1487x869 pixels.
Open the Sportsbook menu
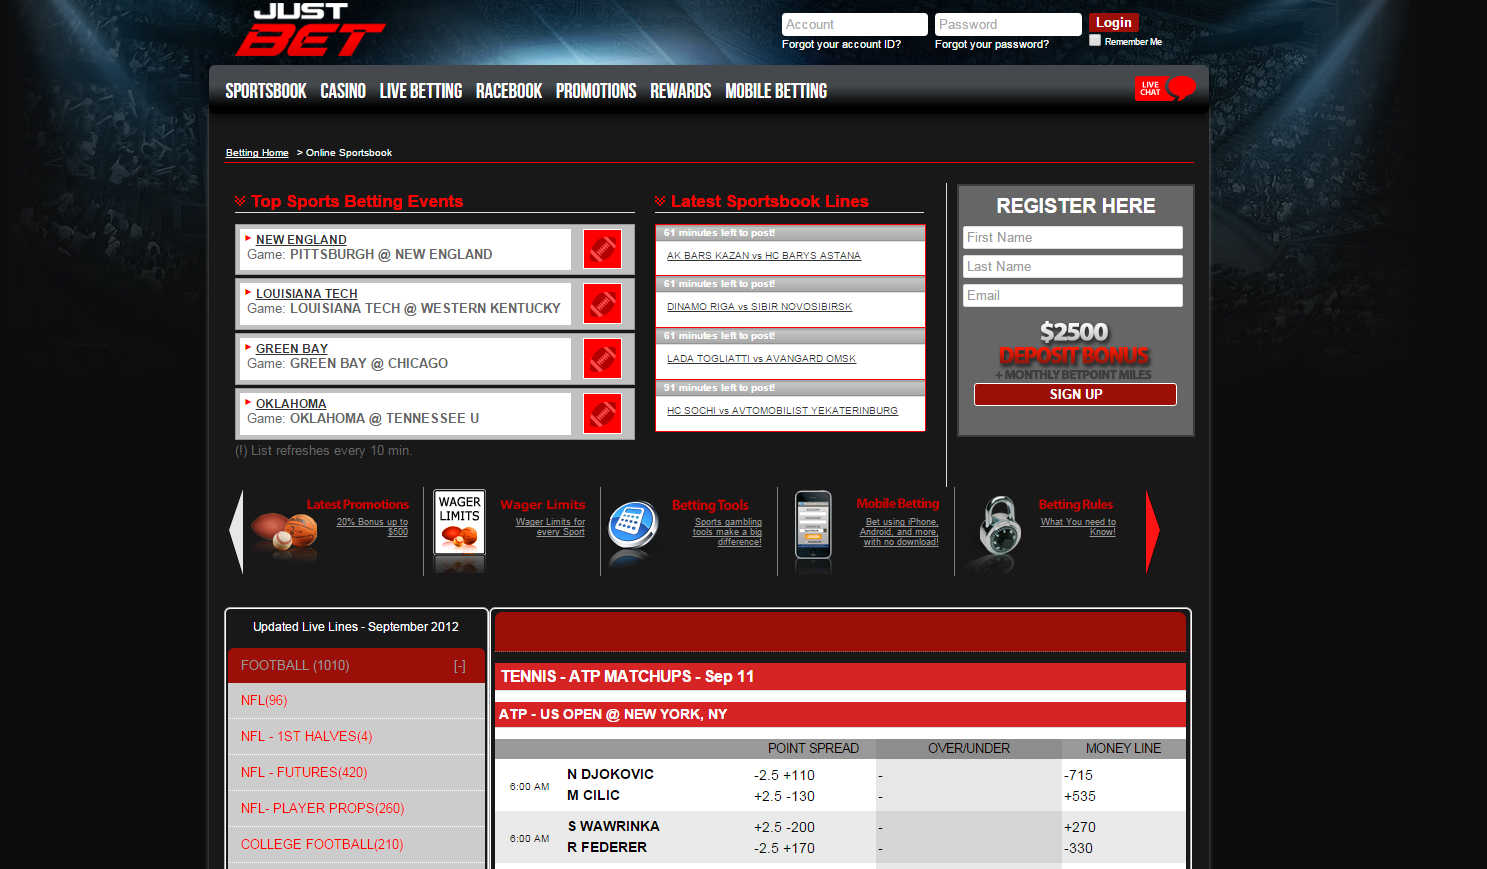(x=266, y=91)
